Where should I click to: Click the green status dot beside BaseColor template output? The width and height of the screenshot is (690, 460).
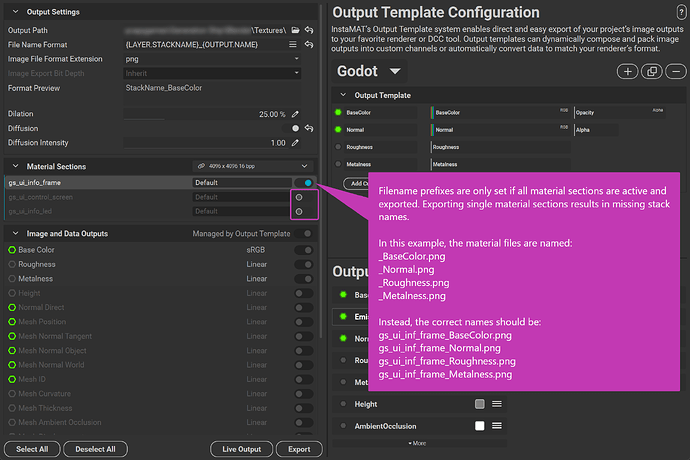[338, 112]
